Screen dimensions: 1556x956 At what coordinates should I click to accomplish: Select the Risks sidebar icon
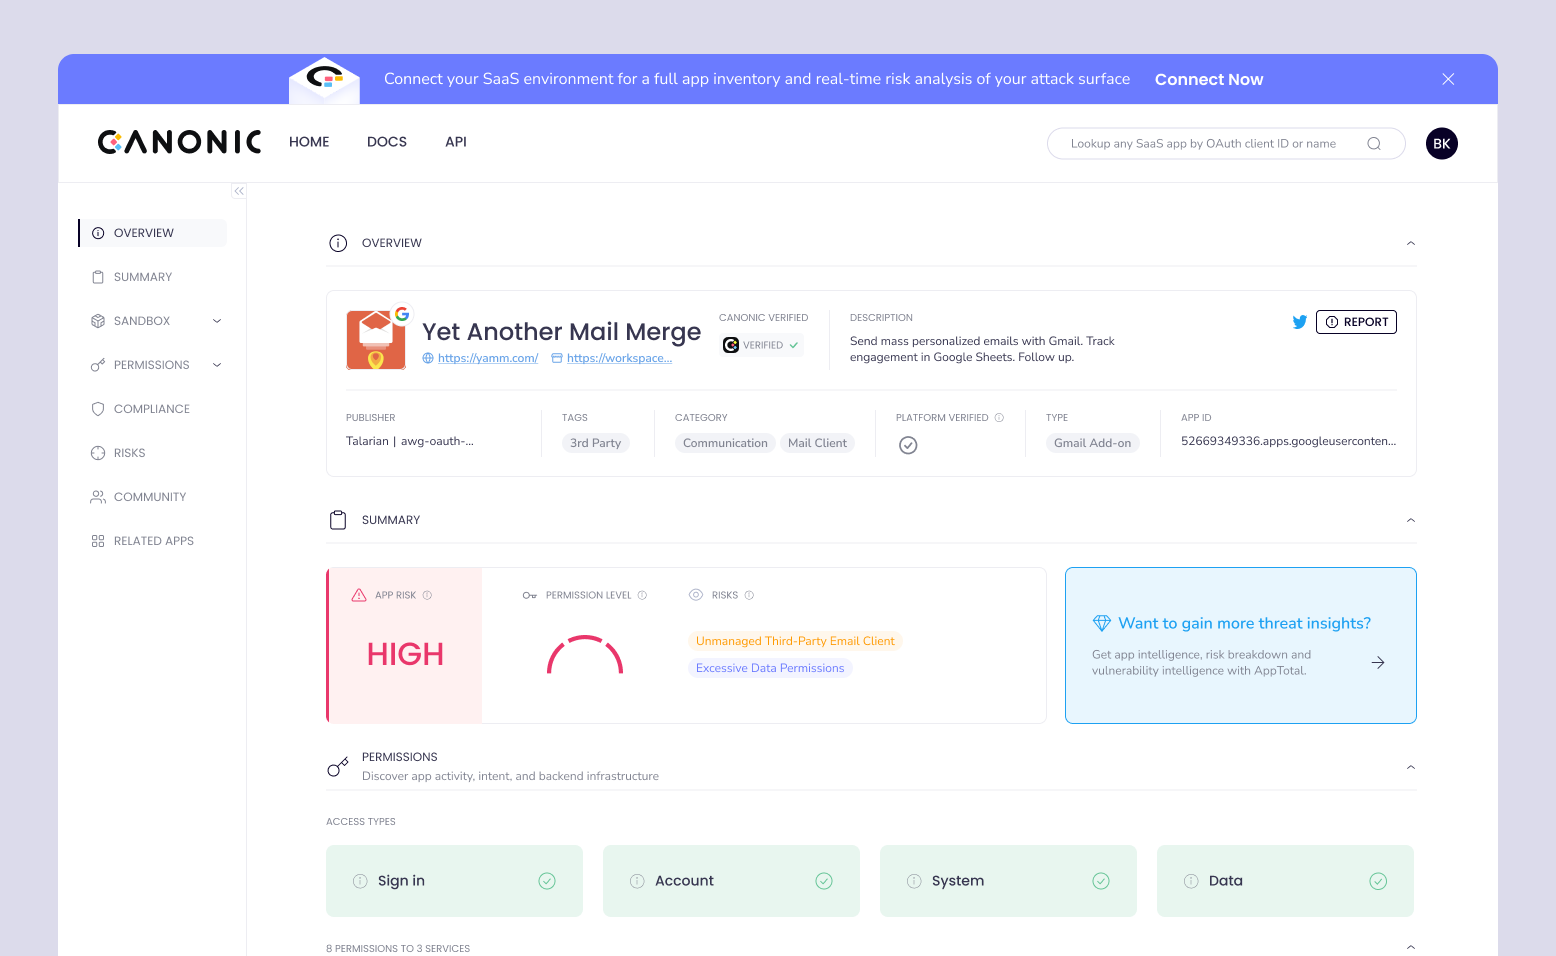(97, 452)
